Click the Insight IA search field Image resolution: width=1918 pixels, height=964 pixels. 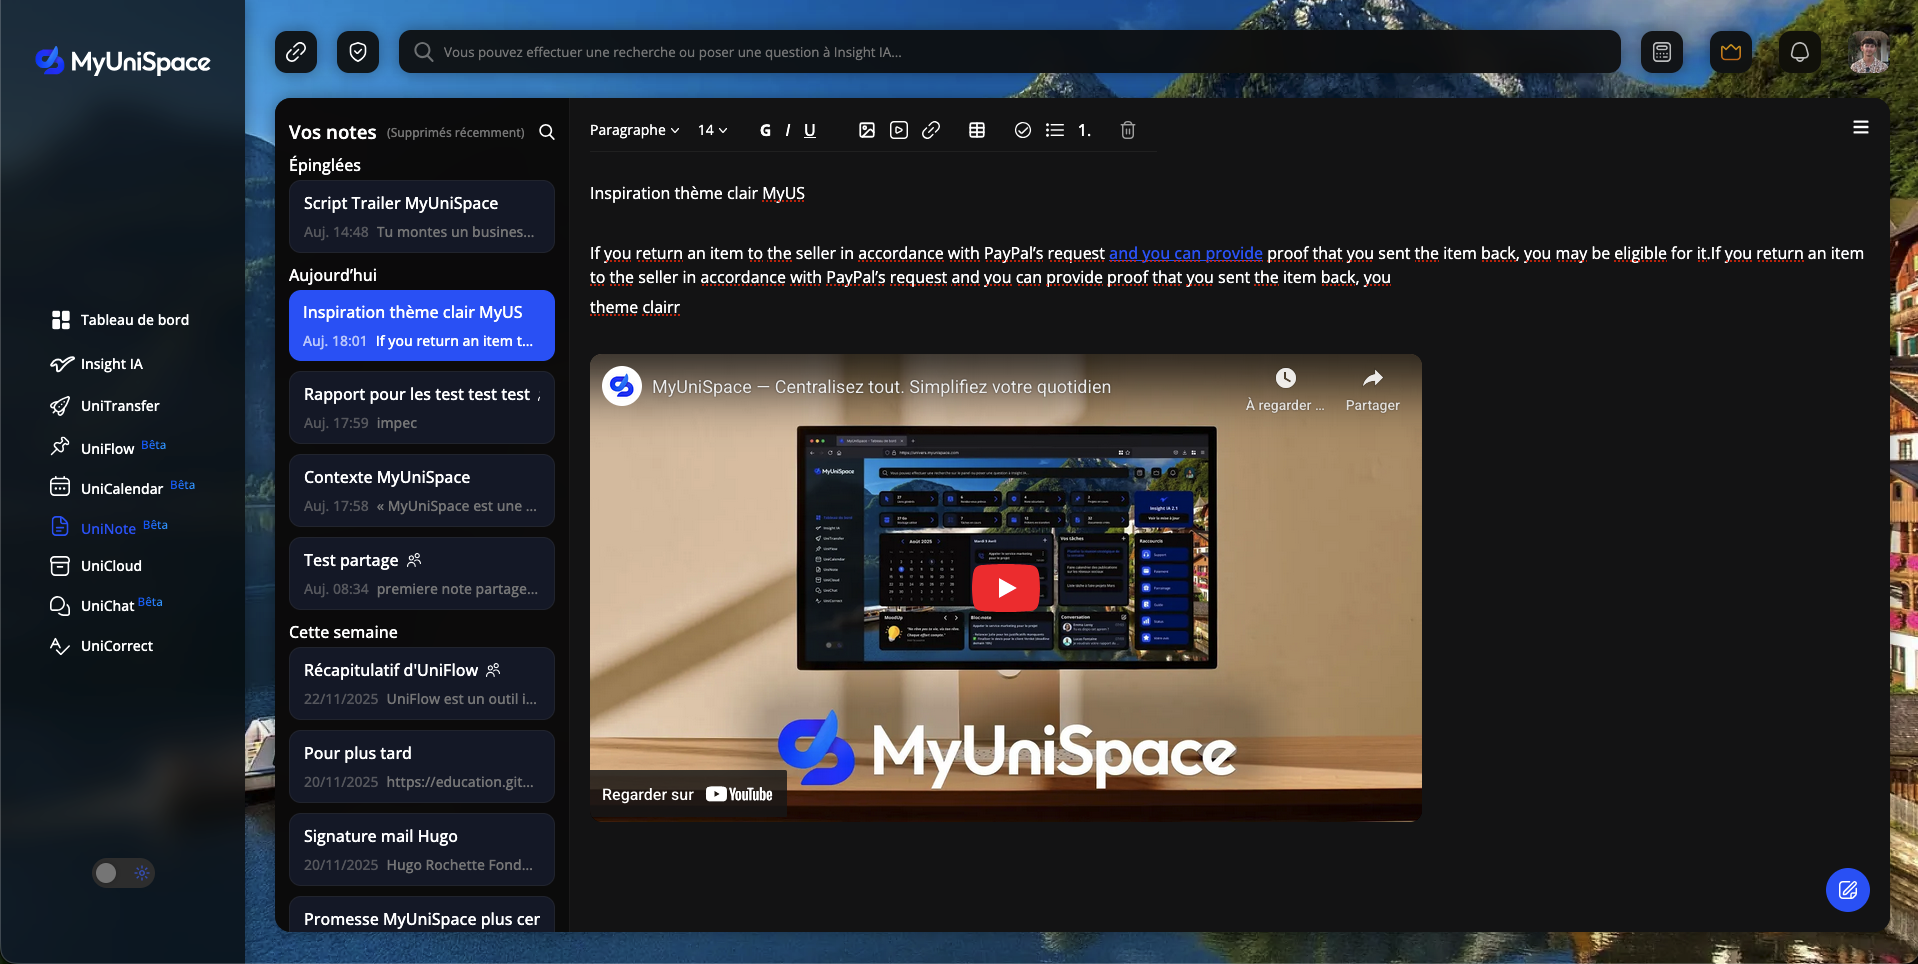[1010, 52]
